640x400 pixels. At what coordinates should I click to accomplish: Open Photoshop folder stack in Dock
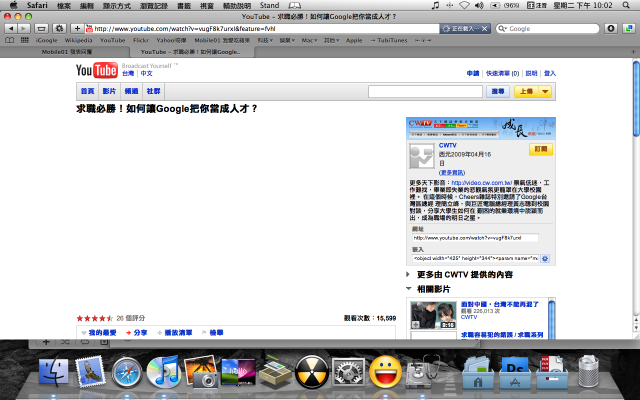pos(515,372)
